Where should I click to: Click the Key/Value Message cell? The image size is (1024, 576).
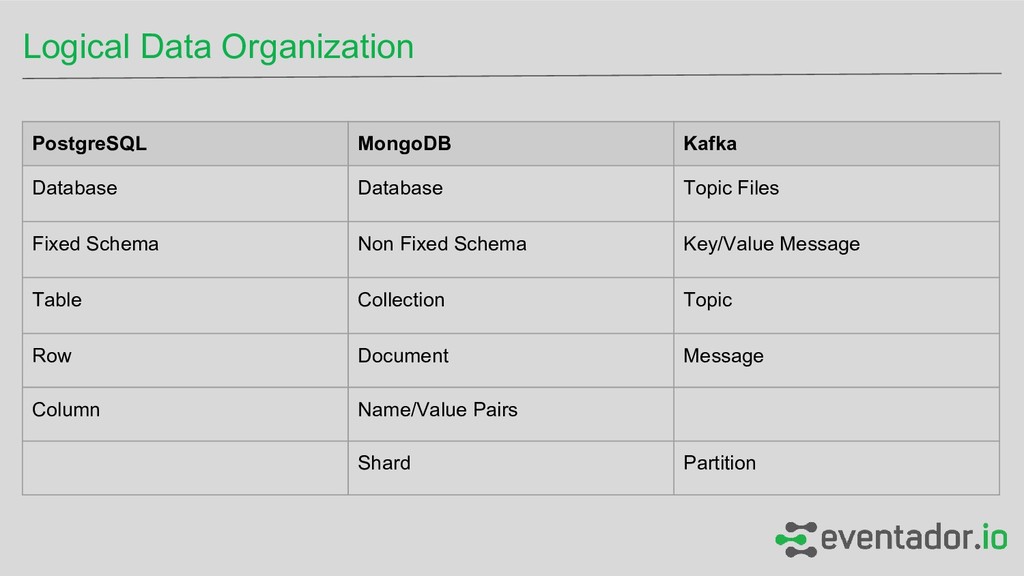[x=771, y=244]
